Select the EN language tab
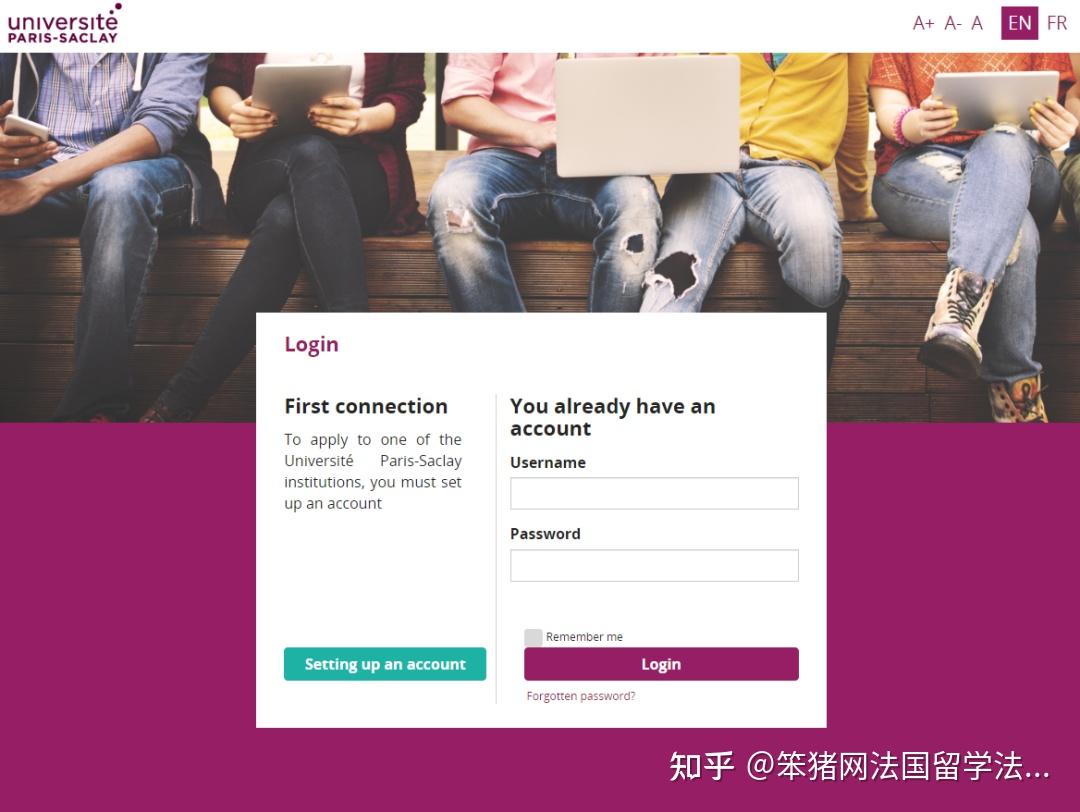 [1019, 22]
